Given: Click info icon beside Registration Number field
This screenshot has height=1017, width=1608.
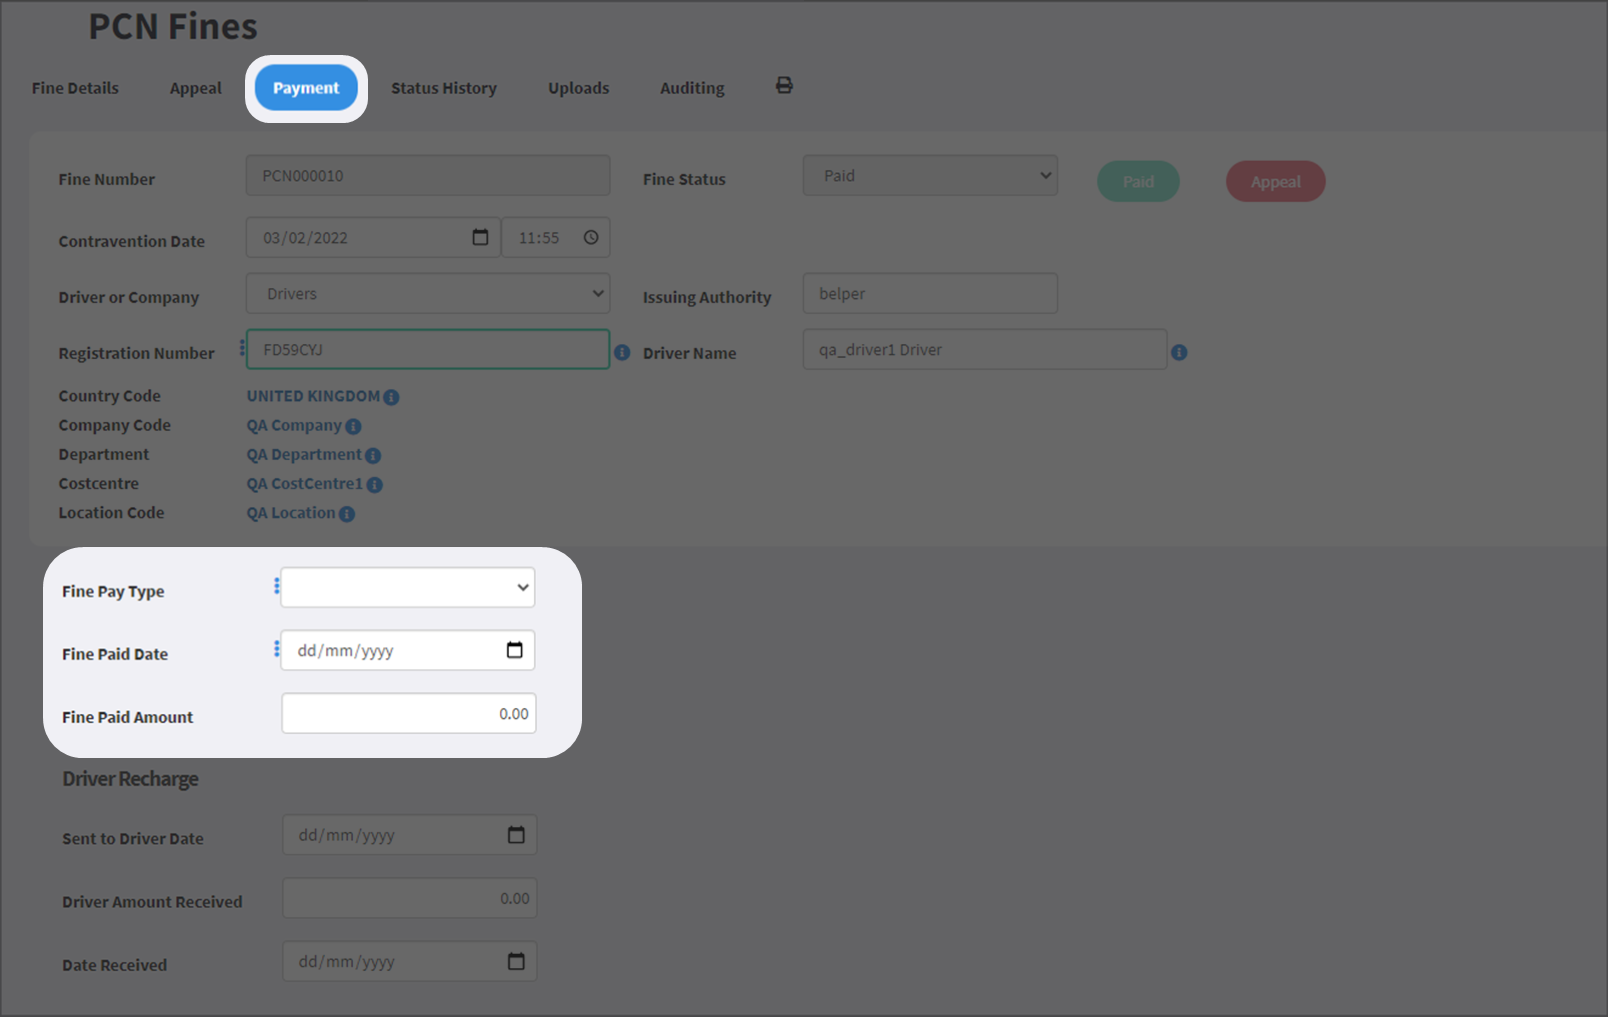Looking at the screenshot, I should point(622,353).
